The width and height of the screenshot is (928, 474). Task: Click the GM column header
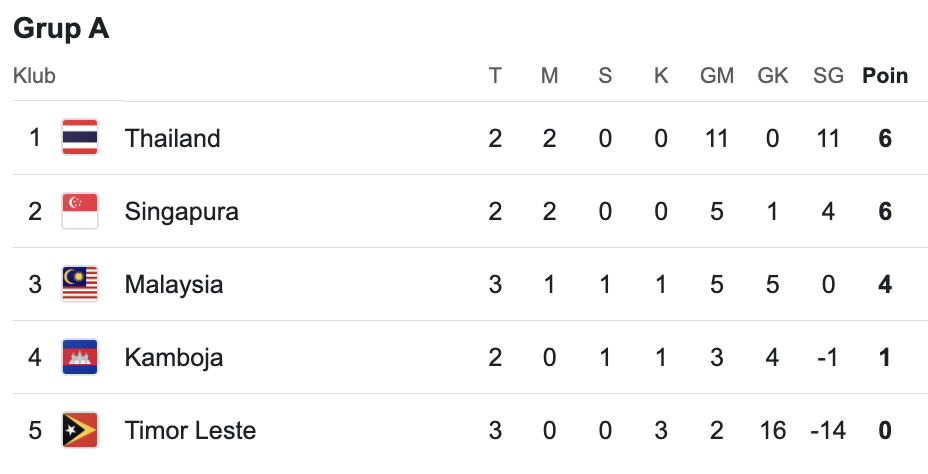(x=717, y=76)
